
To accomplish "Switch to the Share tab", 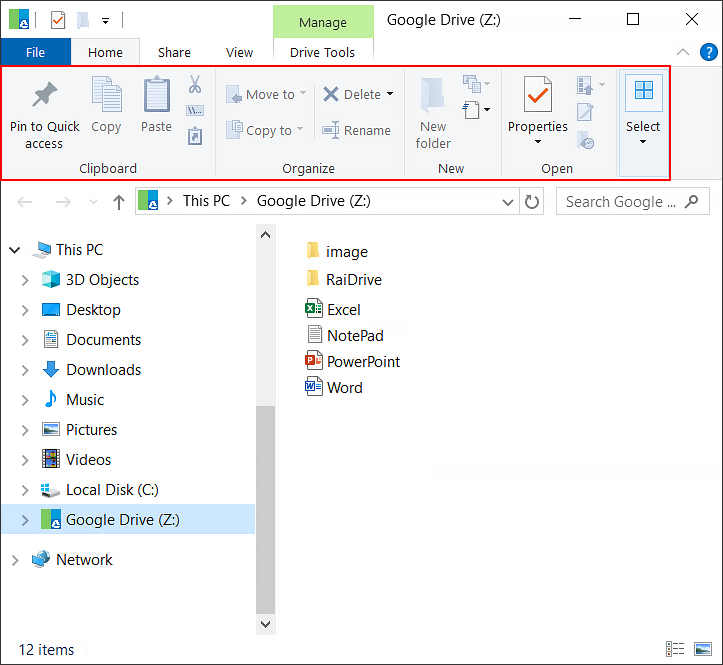I will (174, 52).
